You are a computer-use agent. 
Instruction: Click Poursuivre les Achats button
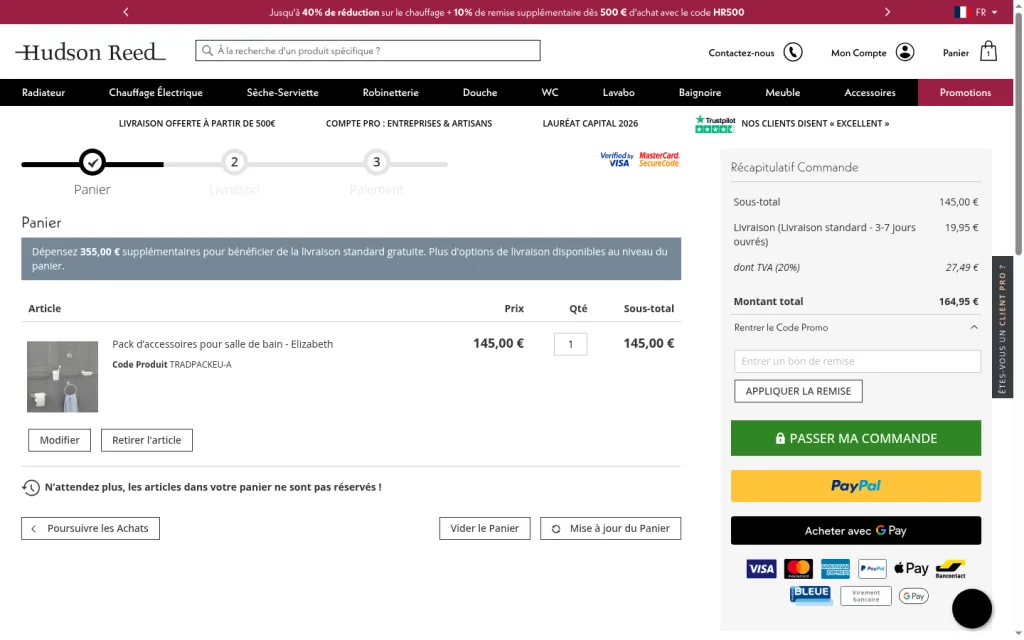(x=90, y=528)
